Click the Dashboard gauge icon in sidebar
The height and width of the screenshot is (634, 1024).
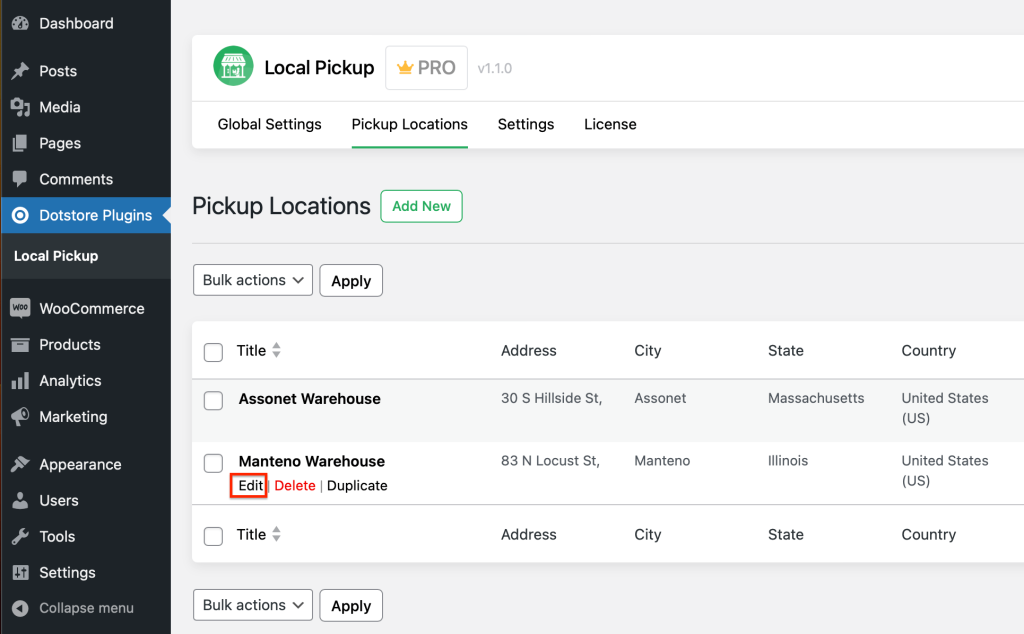[x=20, y=23]
